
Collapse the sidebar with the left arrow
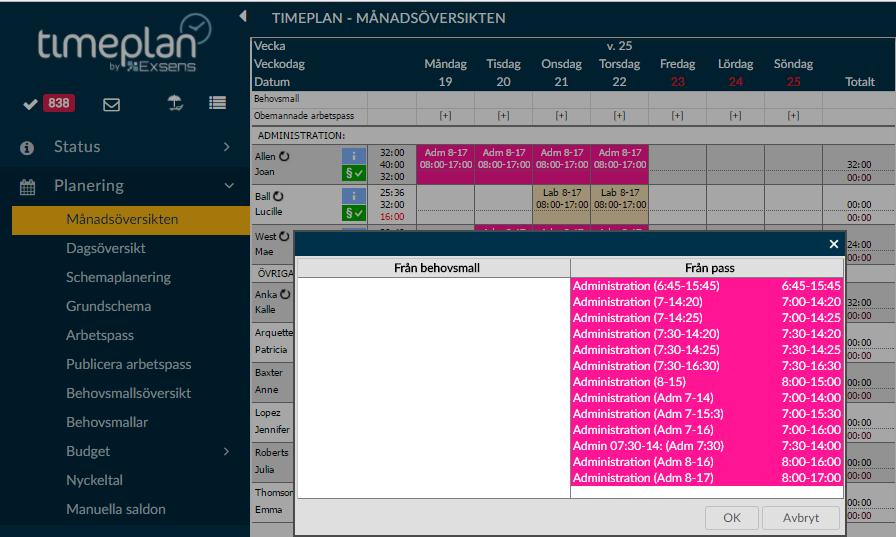tap(243, 16)
